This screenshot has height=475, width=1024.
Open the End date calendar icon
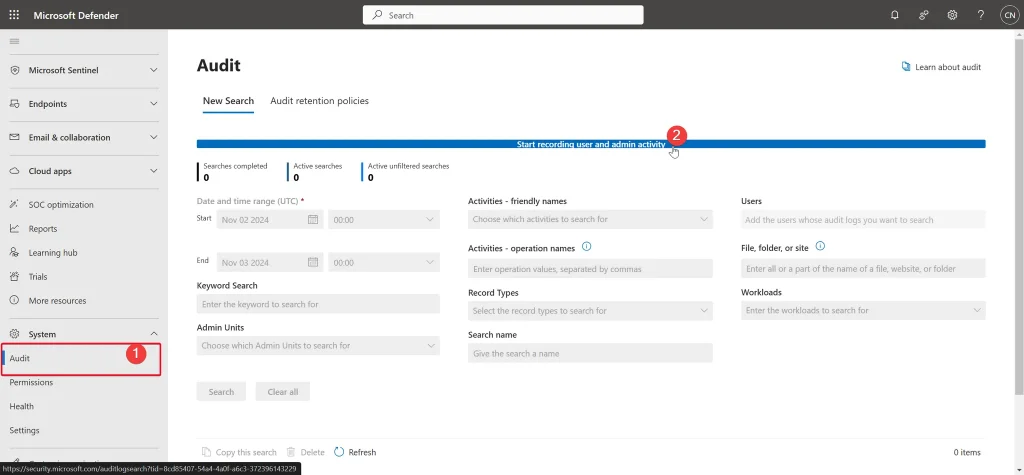313,262
